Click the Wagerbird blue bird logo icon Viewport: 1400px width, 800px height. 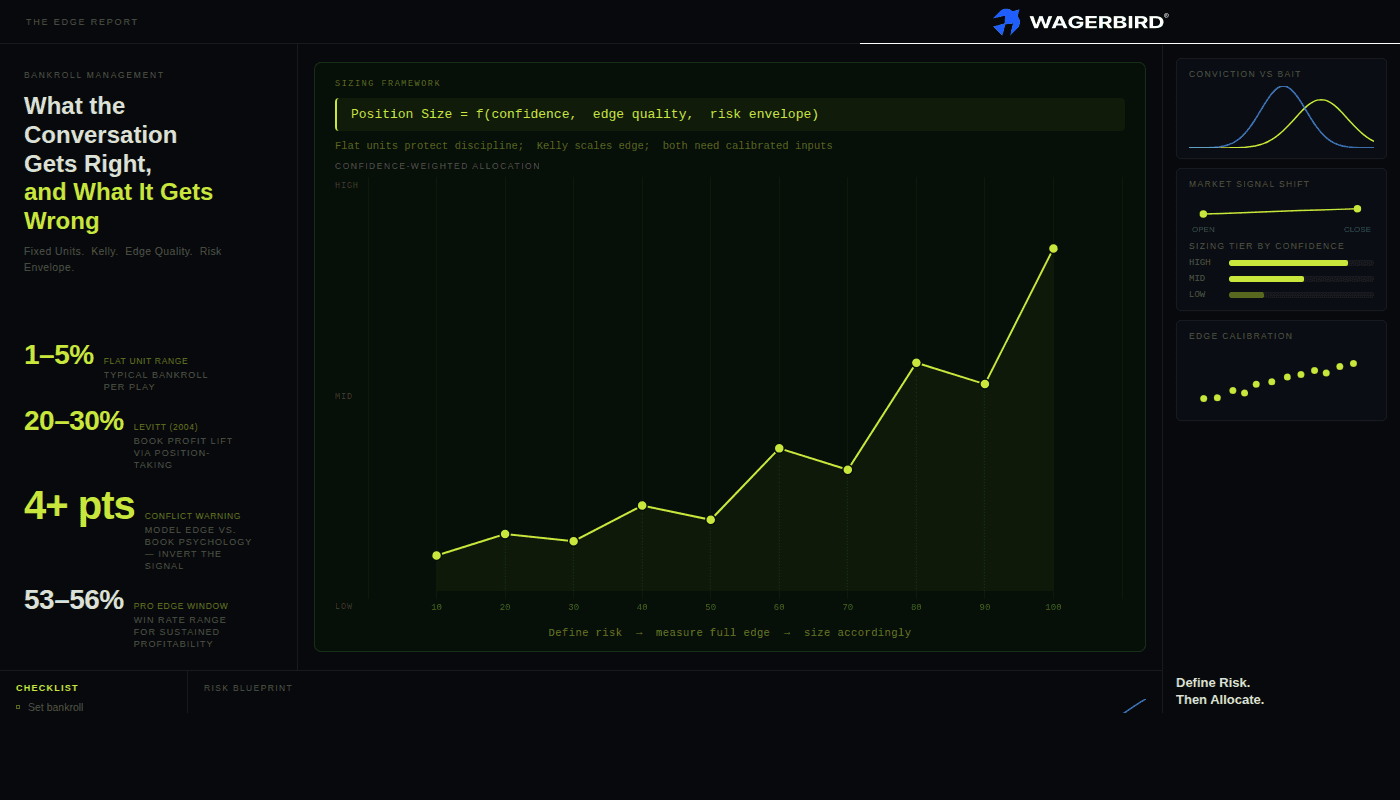(1006, 22)
